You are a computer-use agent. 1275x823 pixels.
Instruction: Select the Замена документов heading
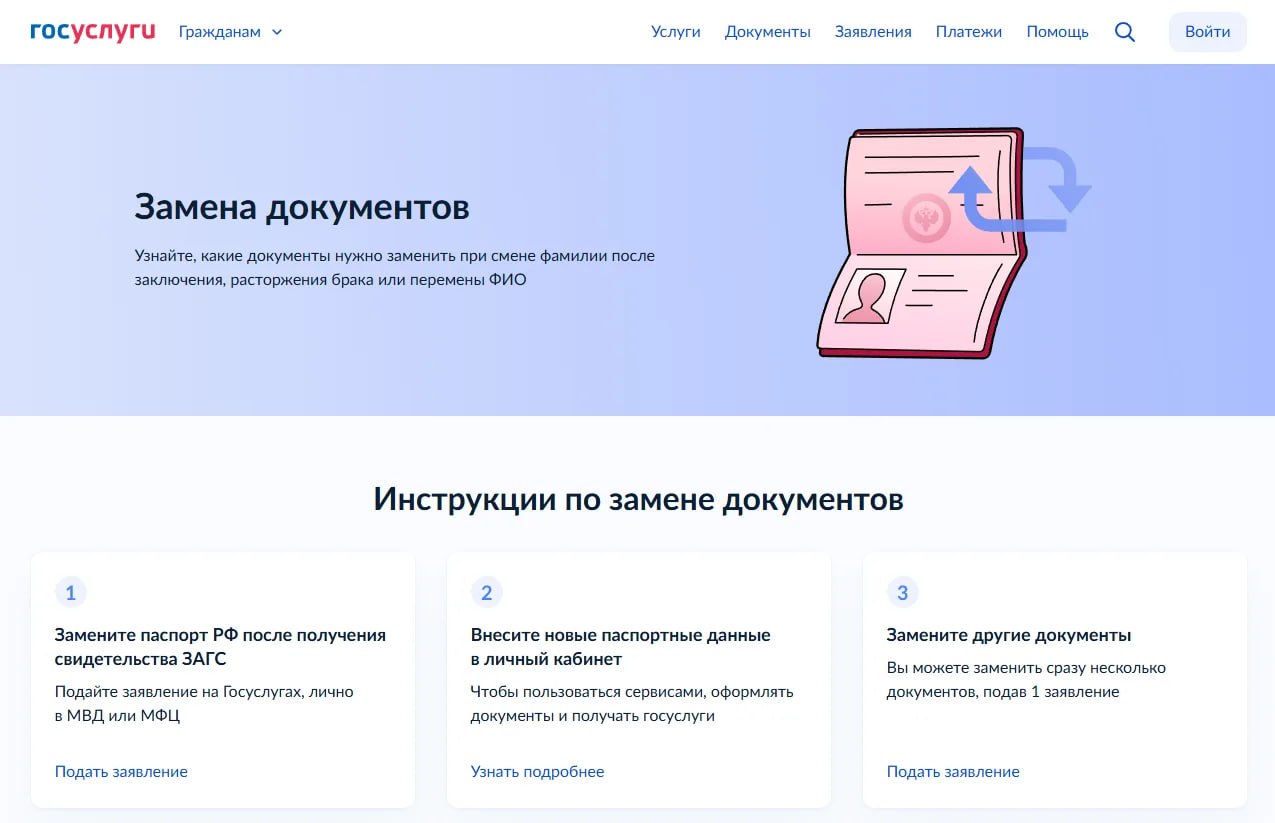[302, 207]
